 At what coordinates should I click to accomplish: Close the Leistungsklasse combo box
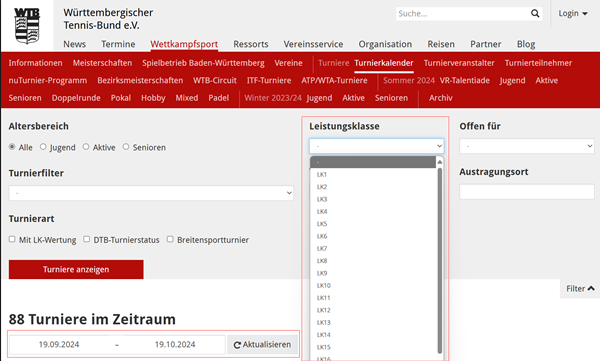pos(377,146)
